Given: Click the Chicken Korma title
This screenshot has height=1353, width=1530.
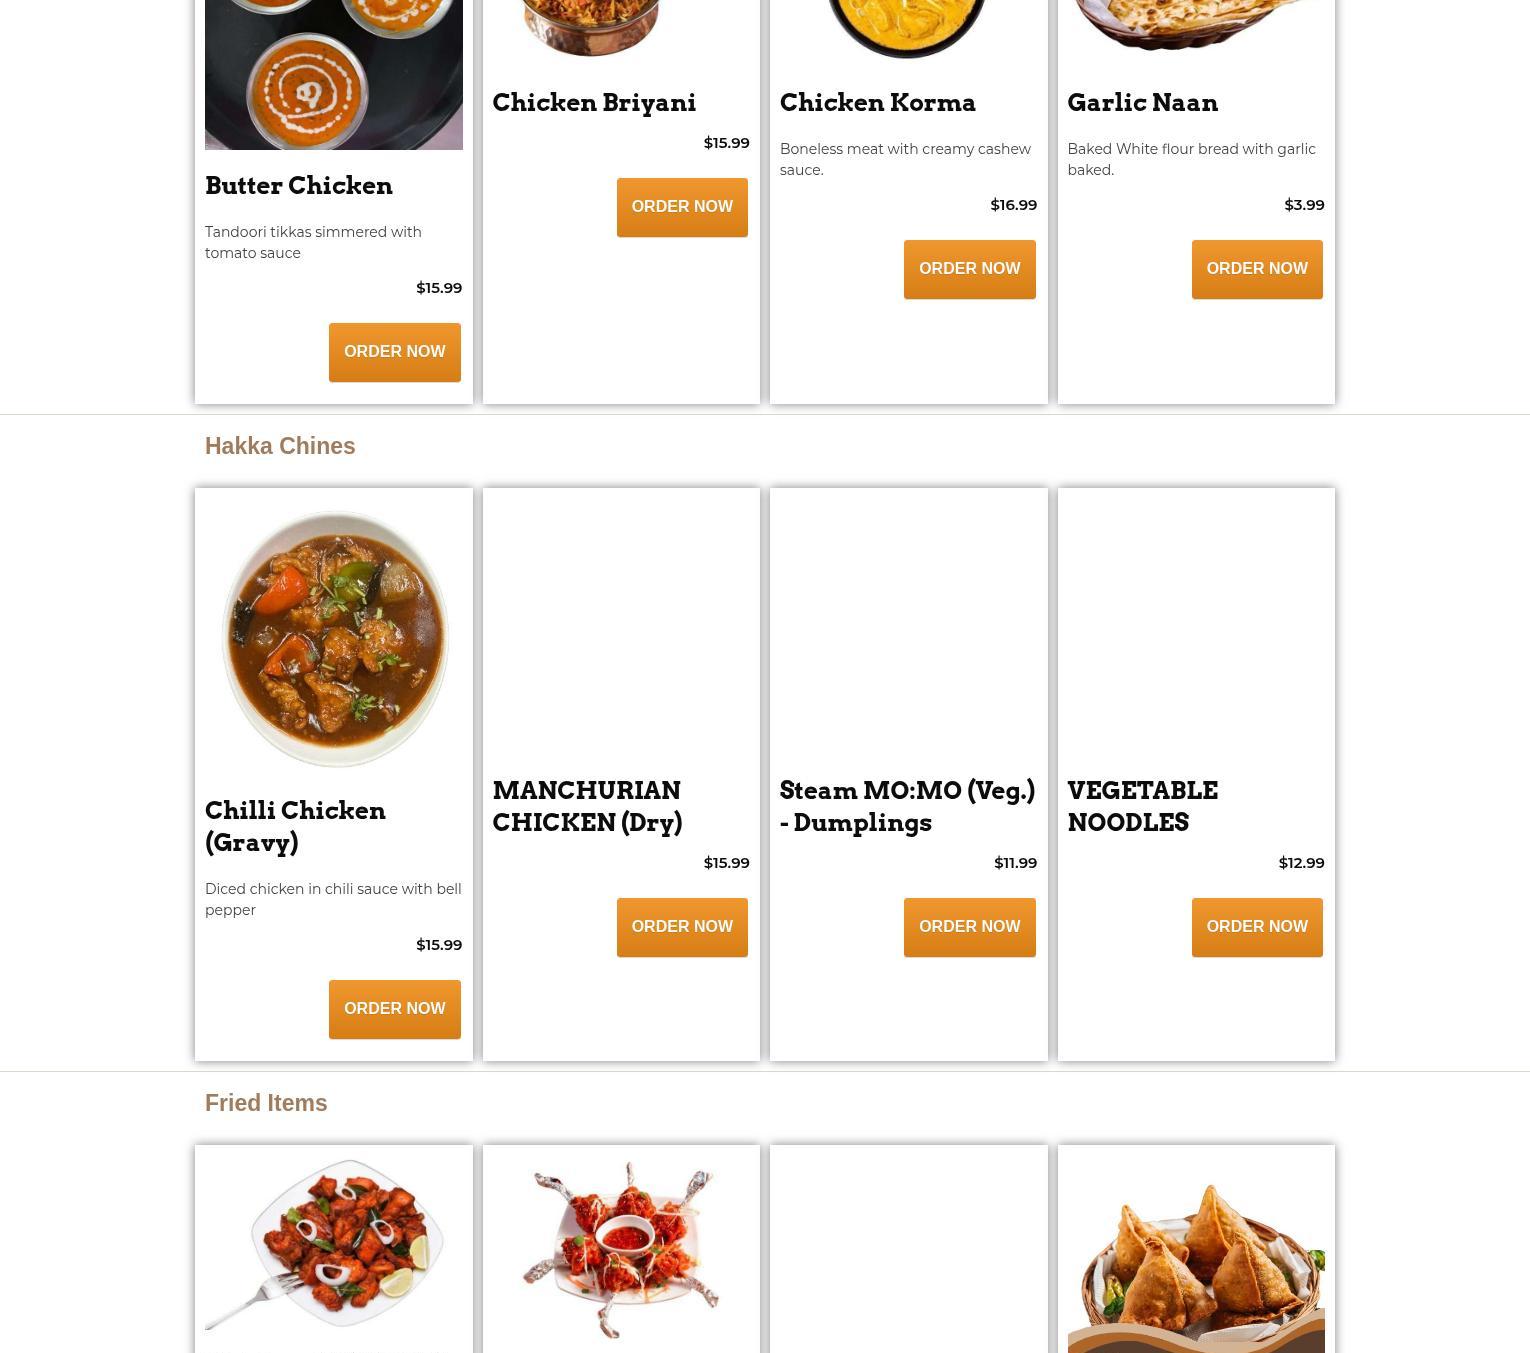Looking at the screenshot, I should click(877, 103).
